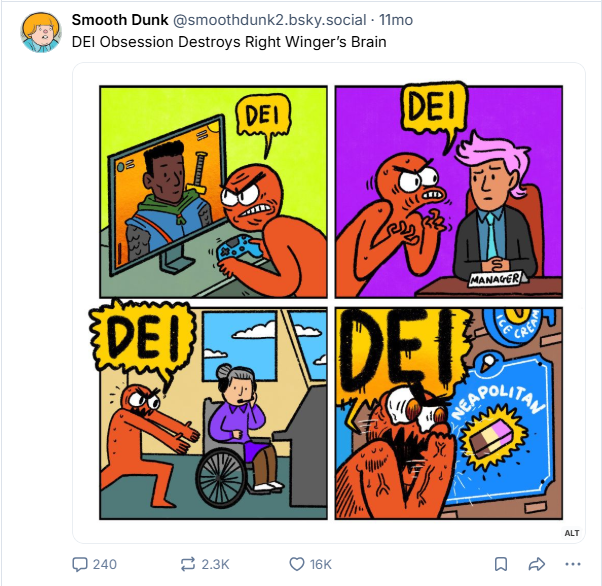This screenshot has height=586, width=602.
Task: Click the comic panel with the MANAGER nameplate
Action: [448, 190]
